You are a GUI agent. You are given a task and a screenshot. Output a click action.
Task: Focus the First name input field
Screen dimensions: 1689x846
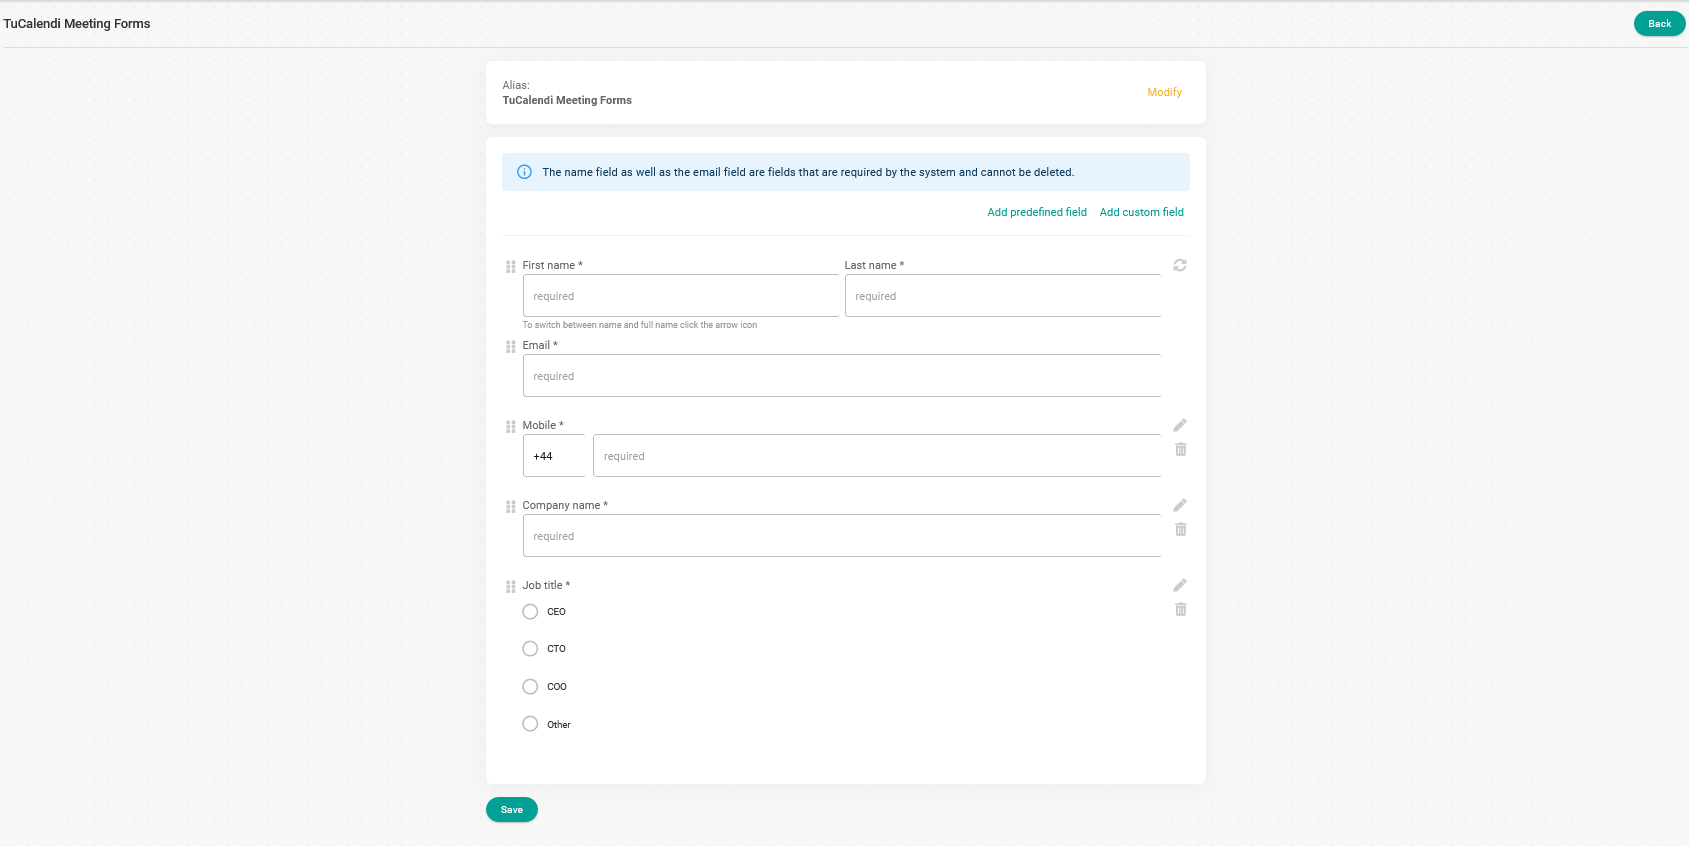[x=681, y=296]
